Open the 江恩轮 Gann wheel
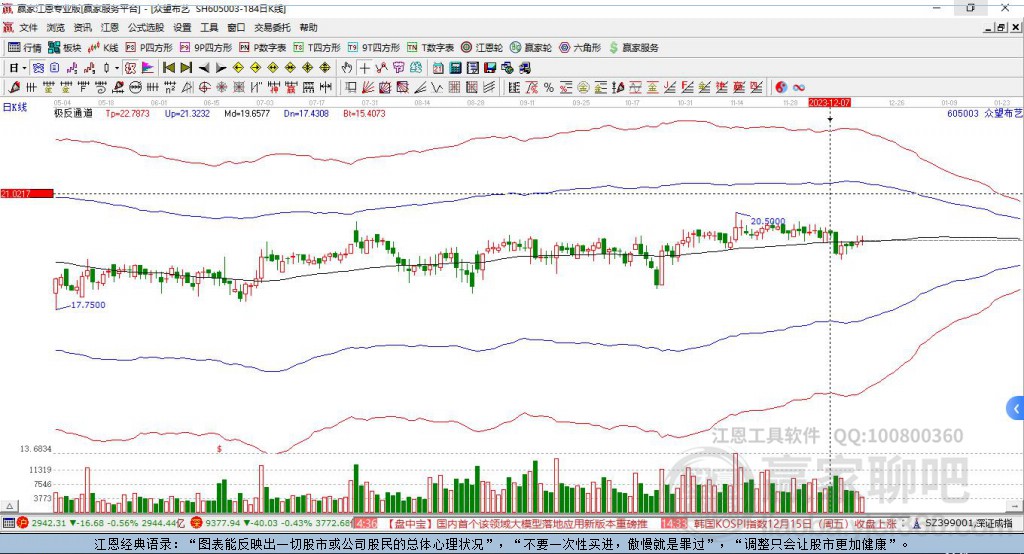Viewport: 1024px width, 554px height. coord(482,48)
